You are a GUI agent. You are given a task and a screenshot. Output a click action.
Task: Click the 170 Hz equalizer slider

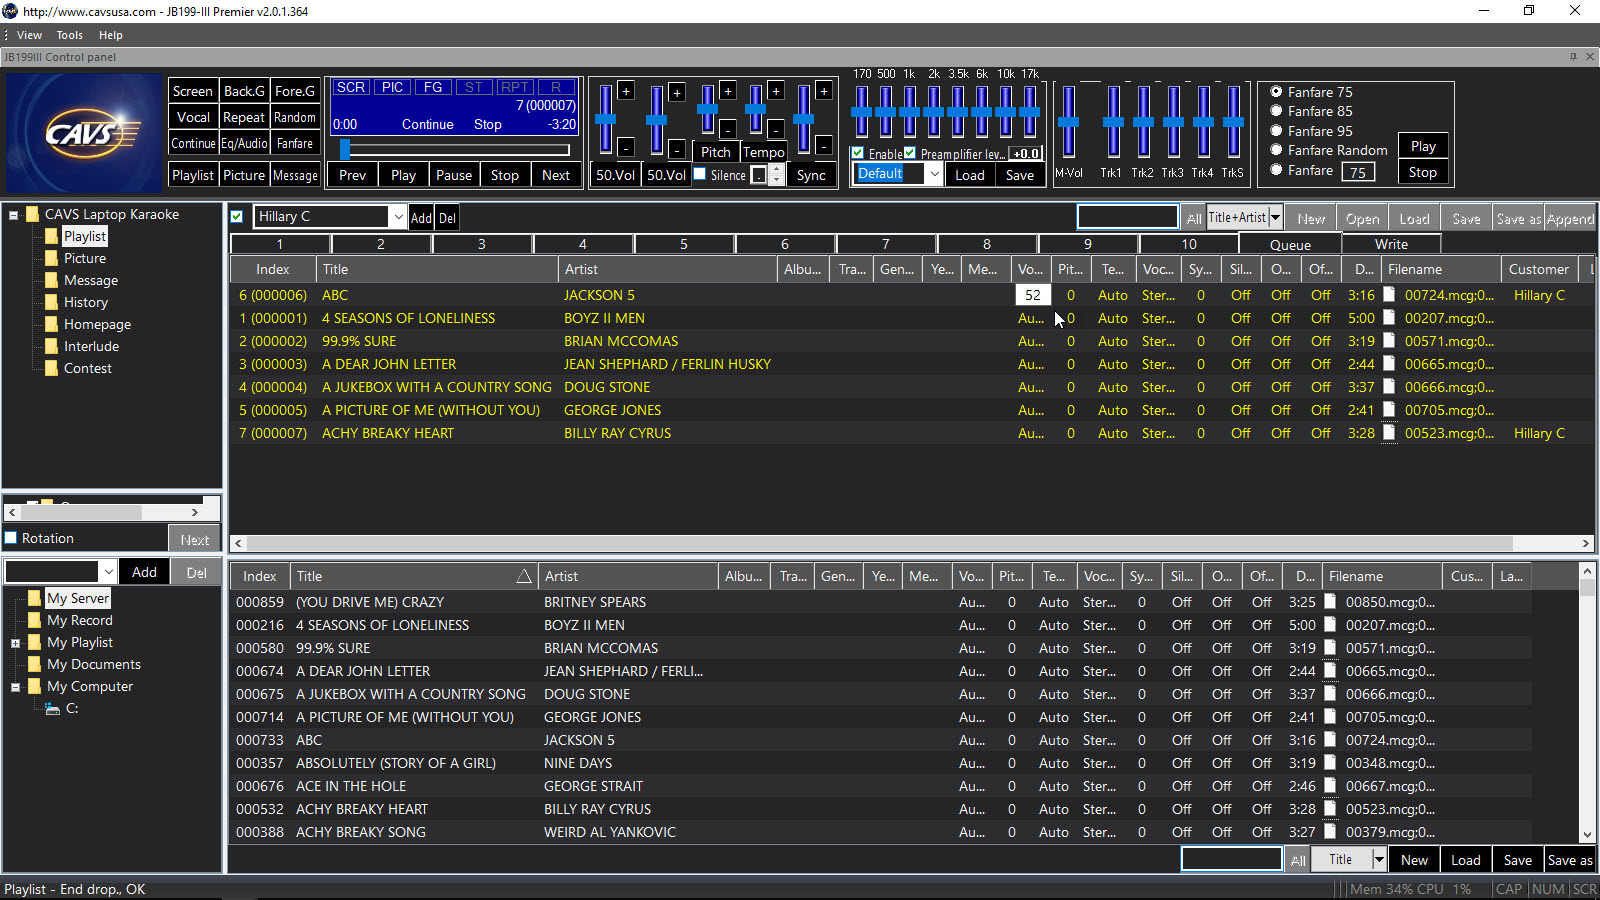(861, 112)
